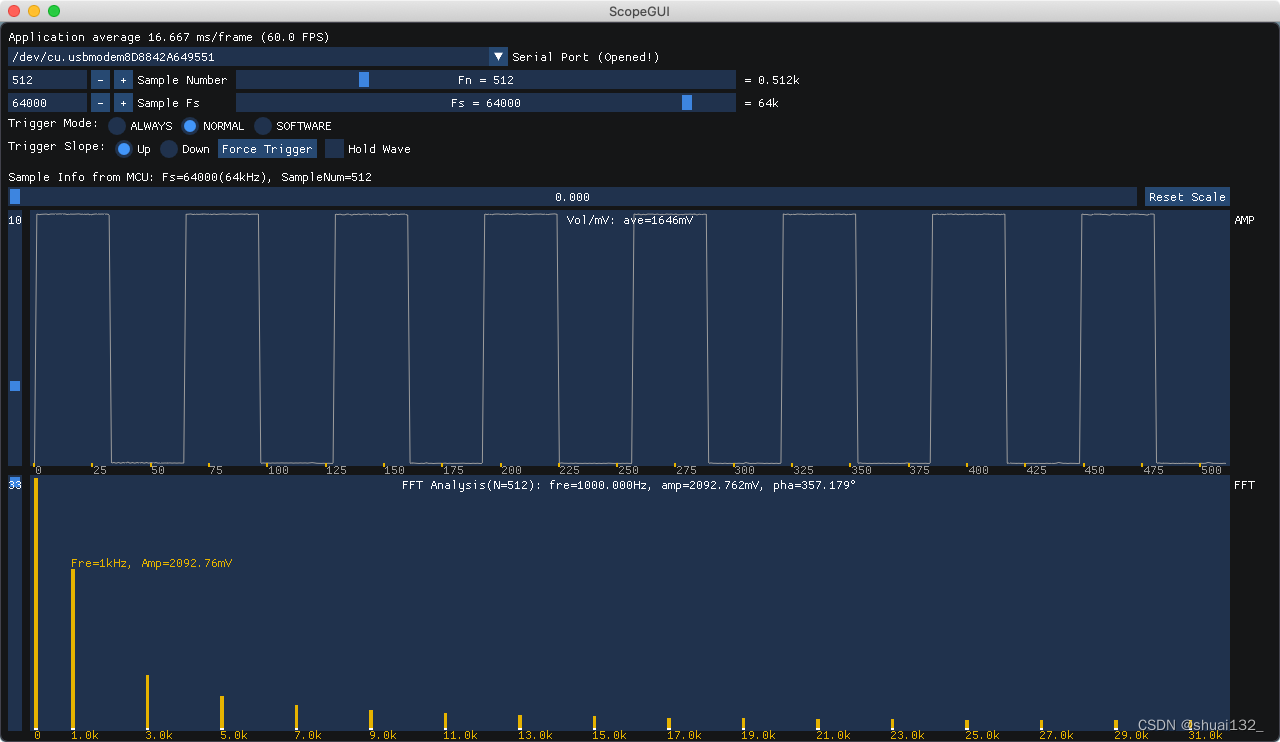
Task: Click the FFT Analysis result text
Action: click(x=629, y=485)
